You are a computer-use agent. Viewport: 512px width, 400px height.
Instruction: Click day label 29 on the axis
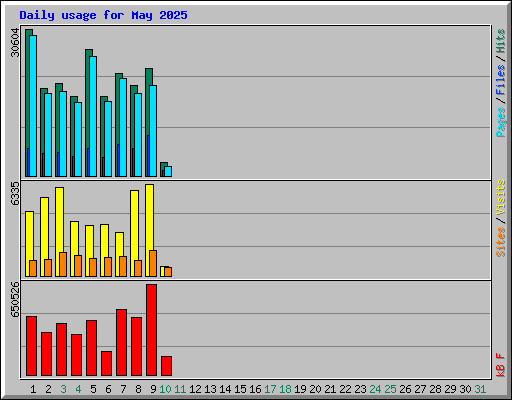pyautogui.click(x=450, y=389)
